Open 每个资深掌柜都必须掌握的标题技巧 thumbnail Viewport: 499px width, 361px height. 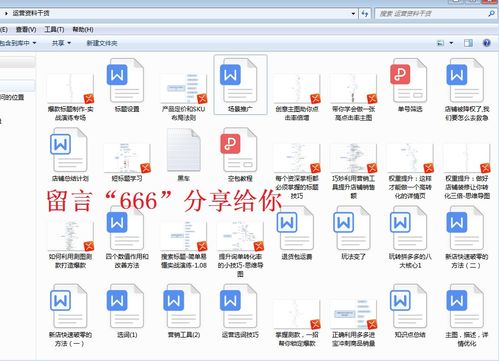point(297,158)
